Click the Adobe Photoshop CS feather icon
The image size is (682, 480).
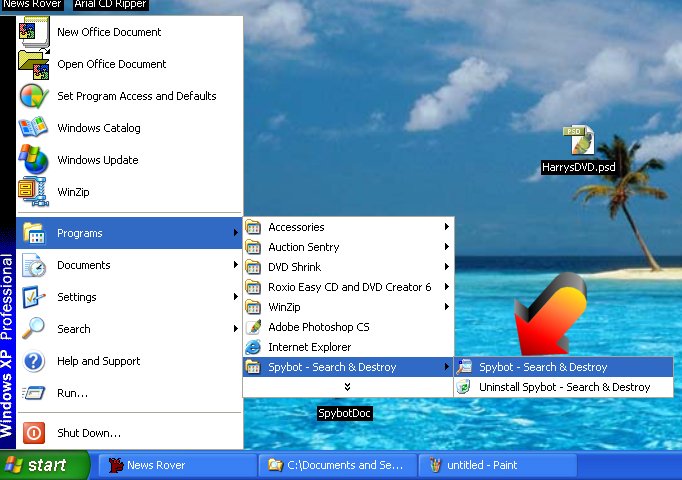click(254, 327)
